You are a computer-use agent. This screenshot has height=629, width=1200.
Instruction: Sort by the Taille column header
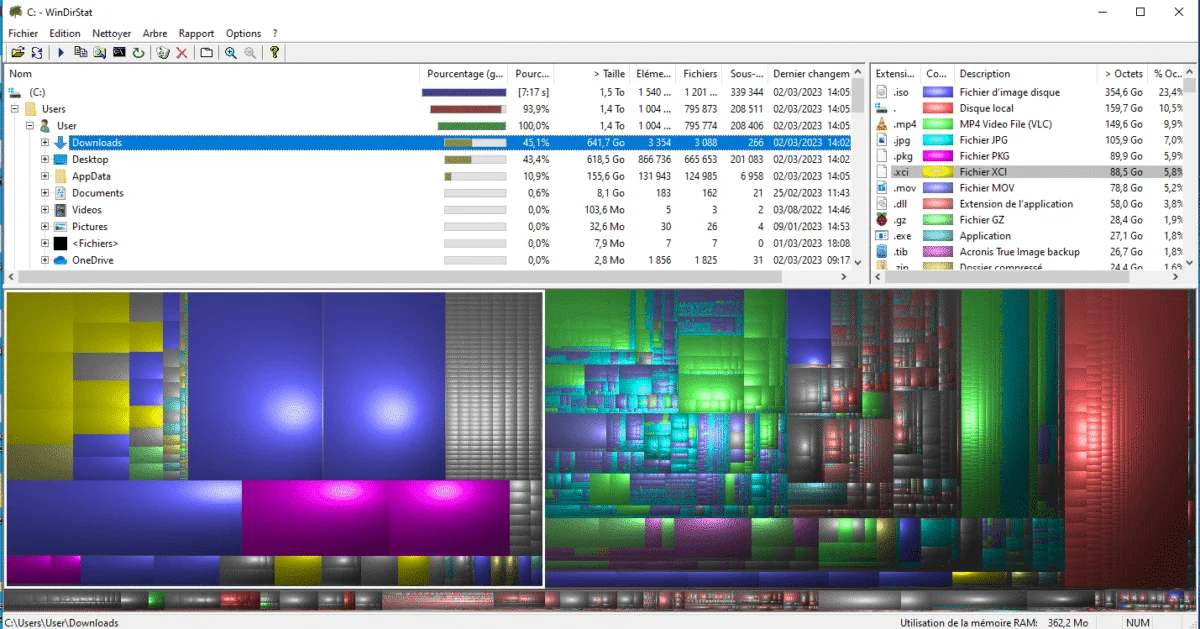(x=591, y=74)
